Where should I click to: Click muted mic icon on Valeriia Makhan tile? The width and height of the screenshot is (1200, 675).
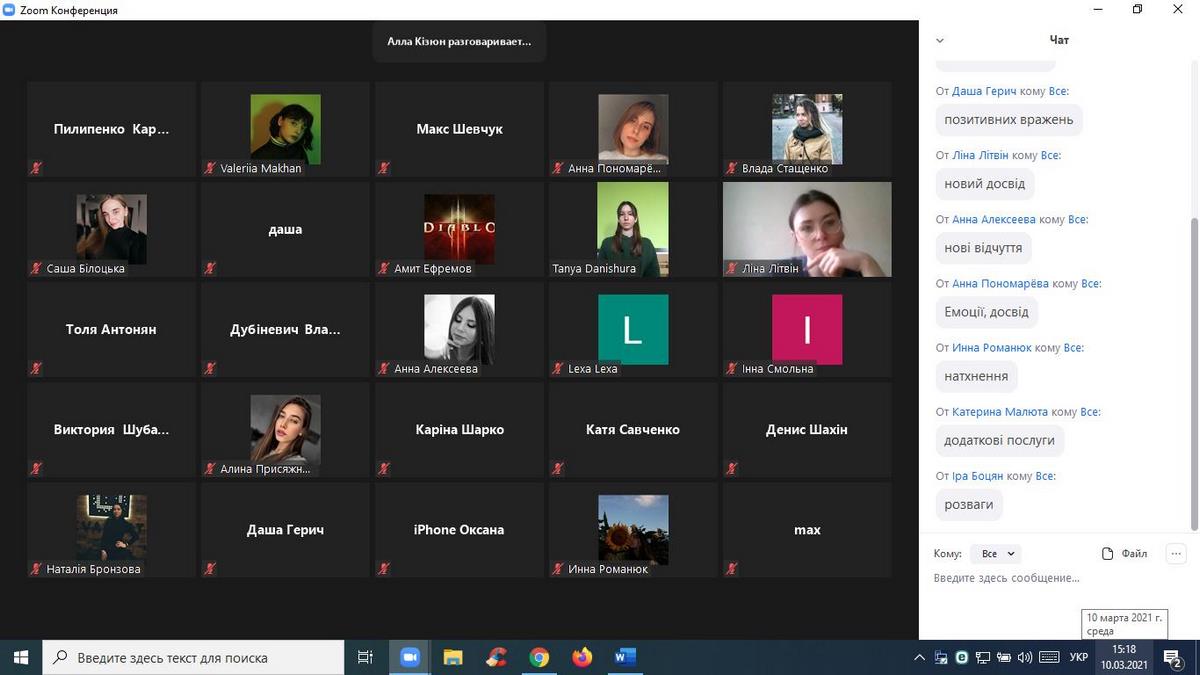(210, 168)
